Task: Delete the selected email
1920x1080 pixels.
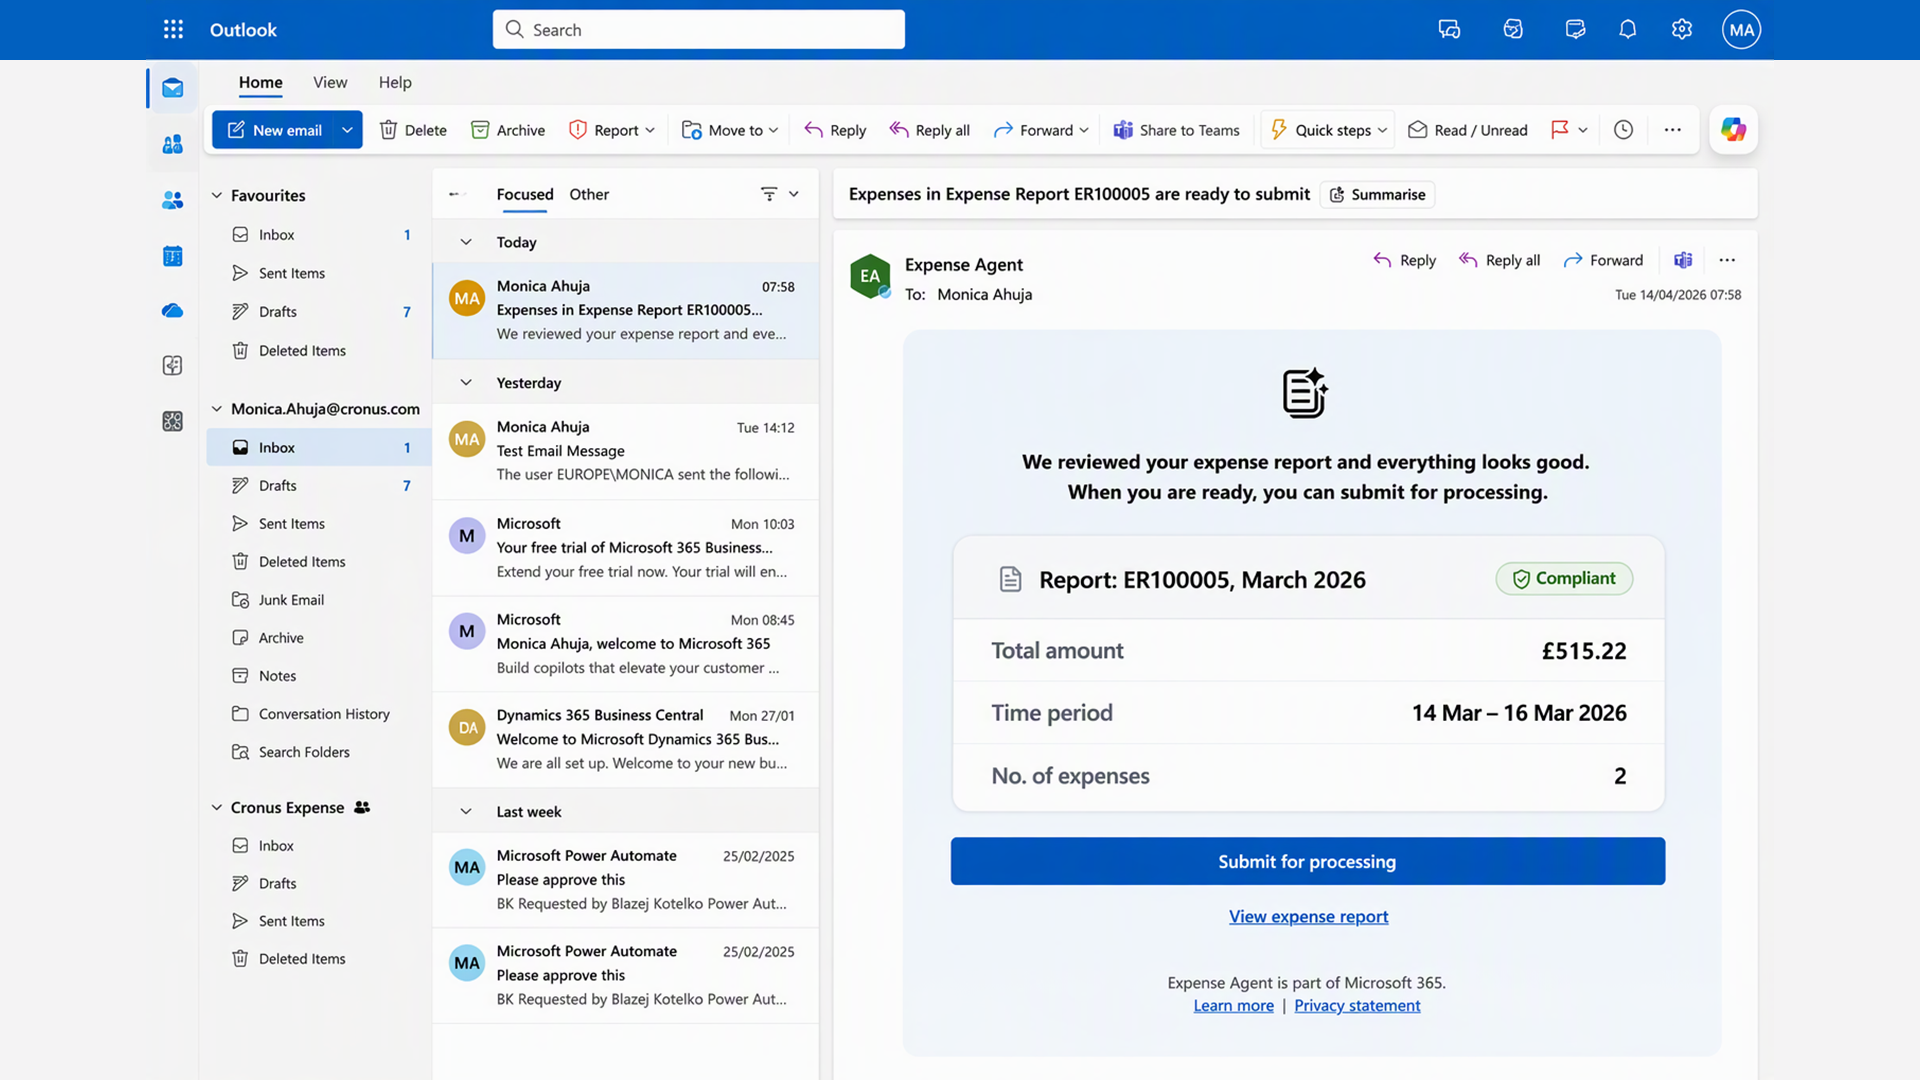Action: pos(413,130)
